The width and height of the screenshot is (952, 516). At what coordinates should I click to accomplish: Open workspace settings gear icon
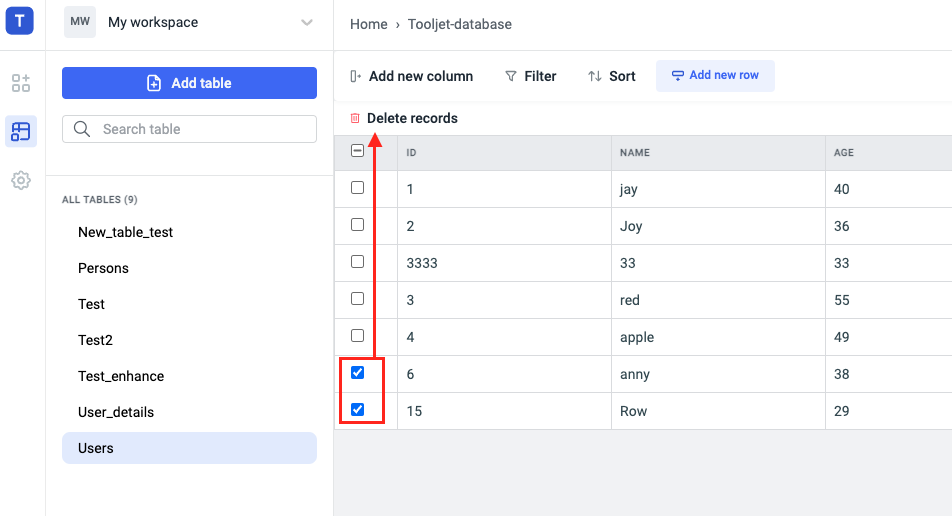coord(21,181)
